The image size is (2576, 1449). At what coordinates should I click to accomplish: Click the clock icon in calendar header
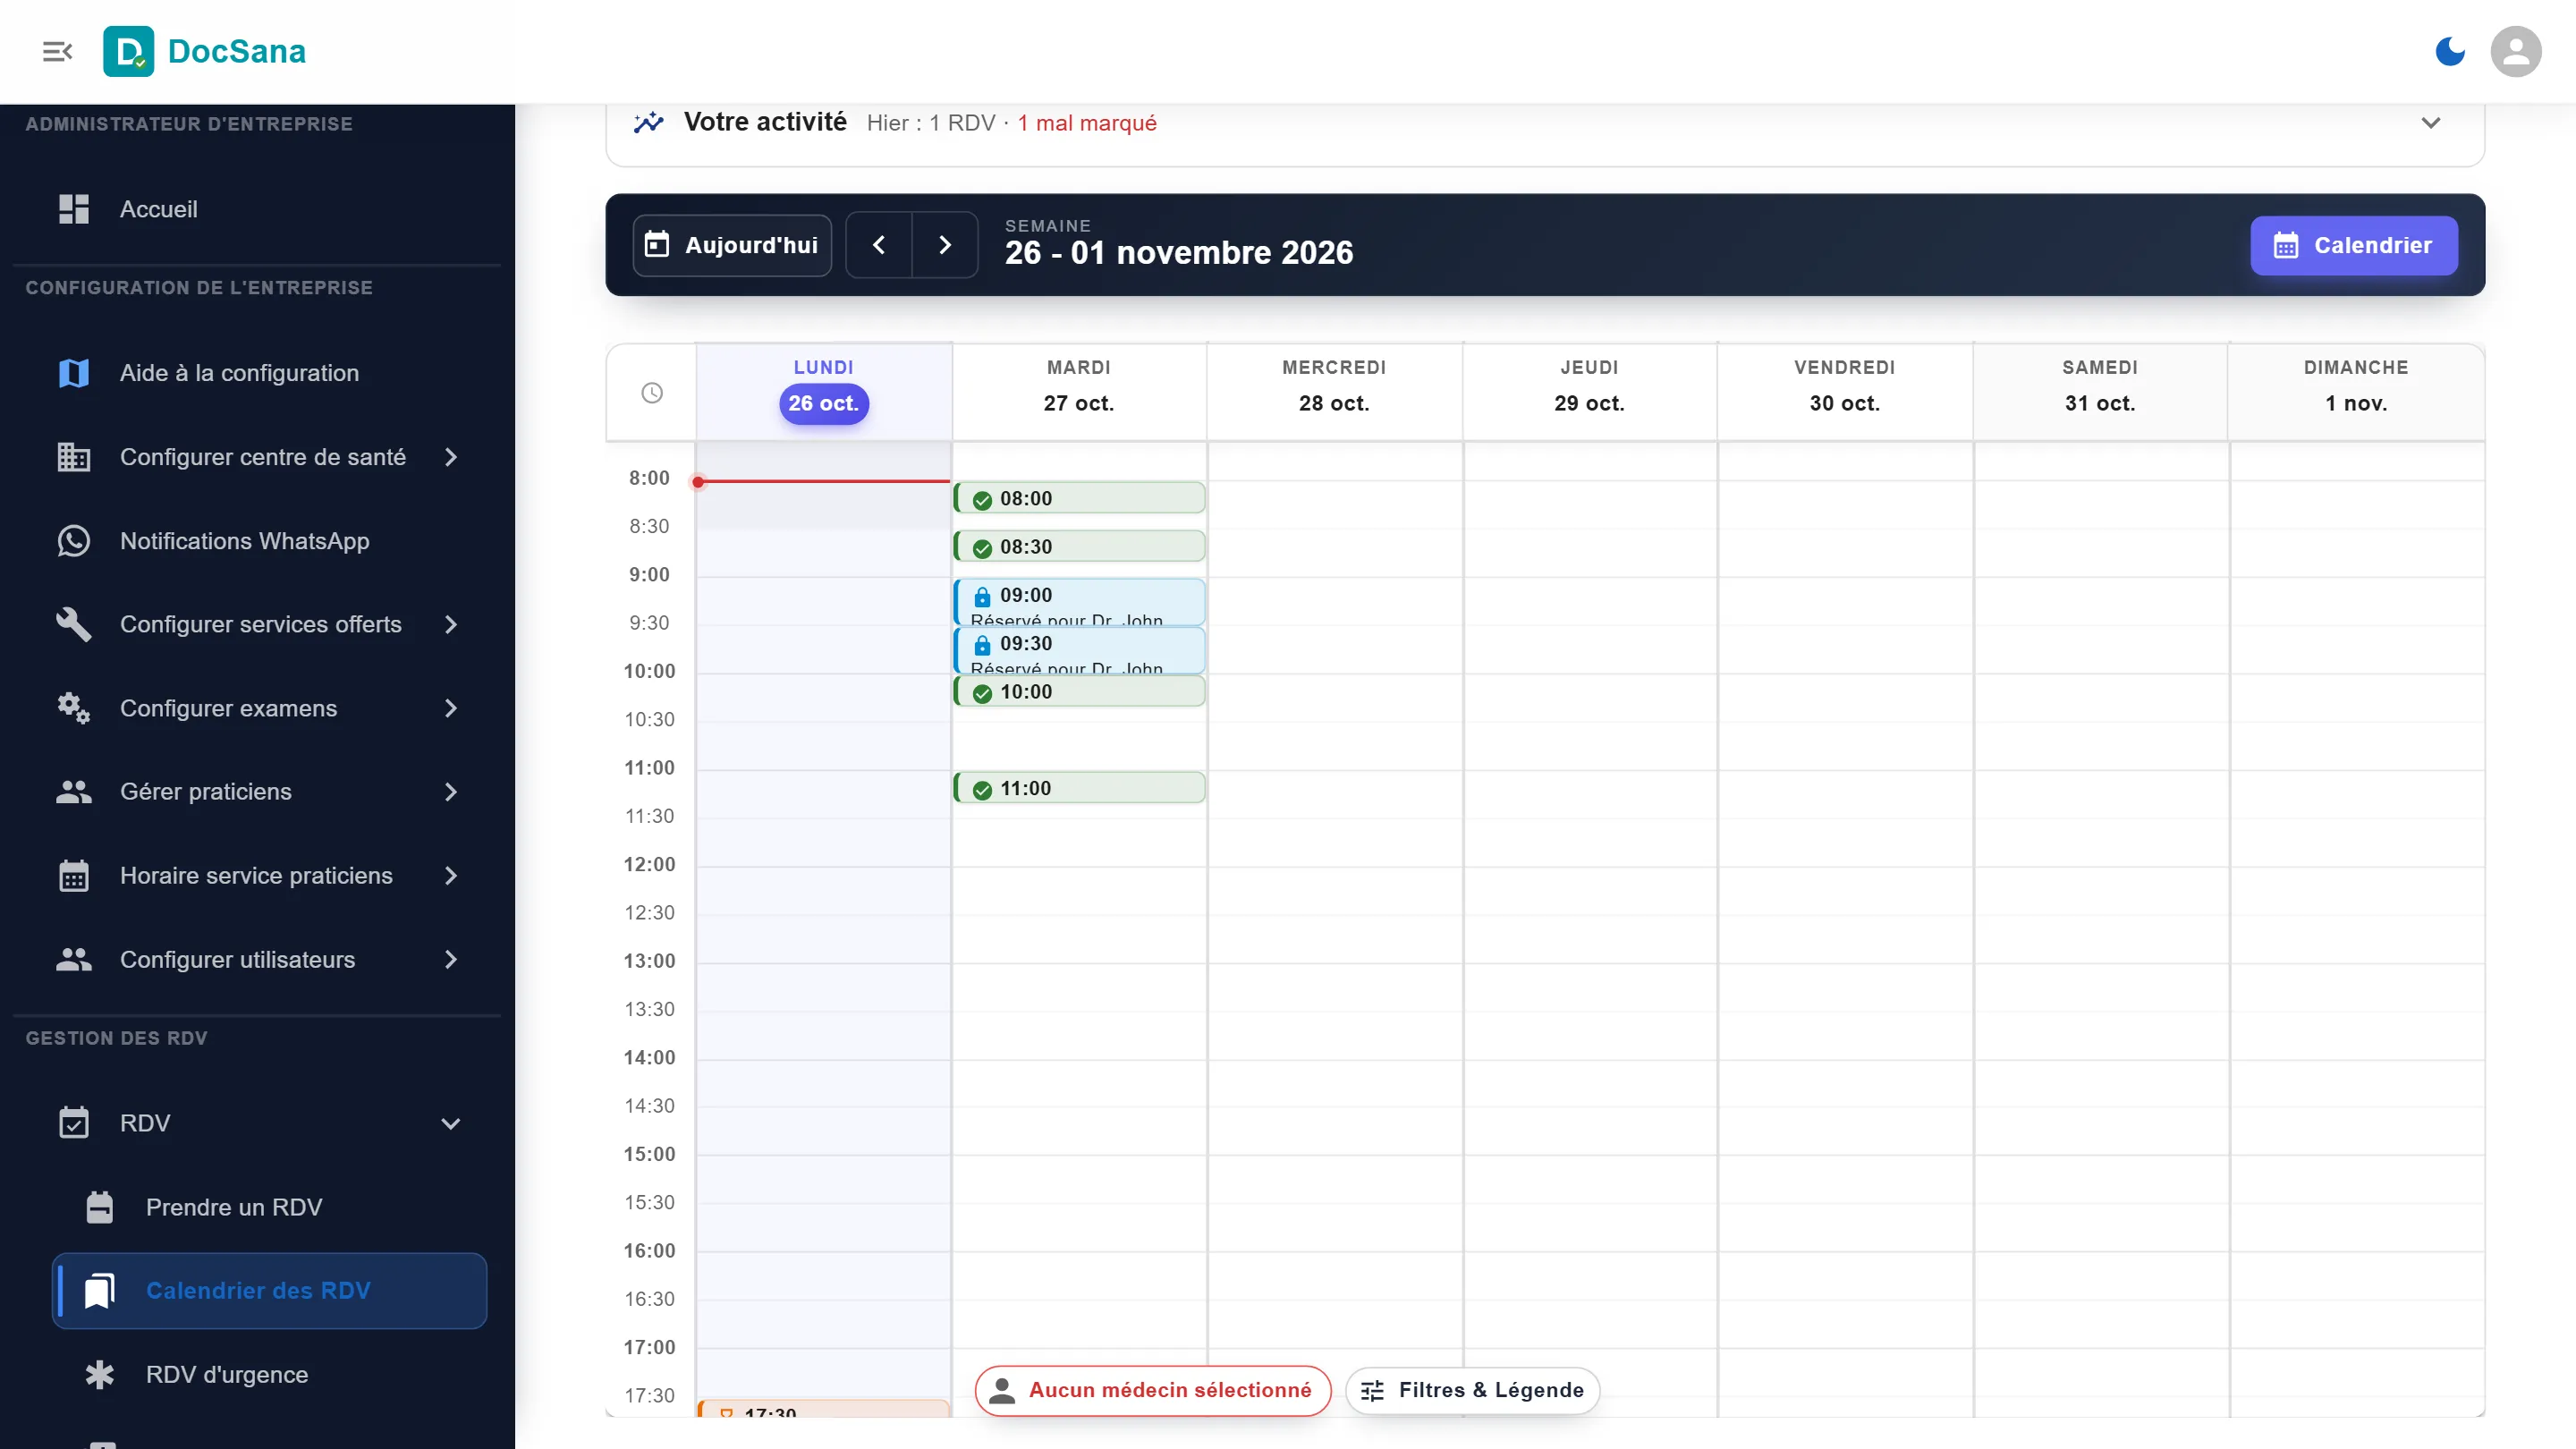(651, 393)
